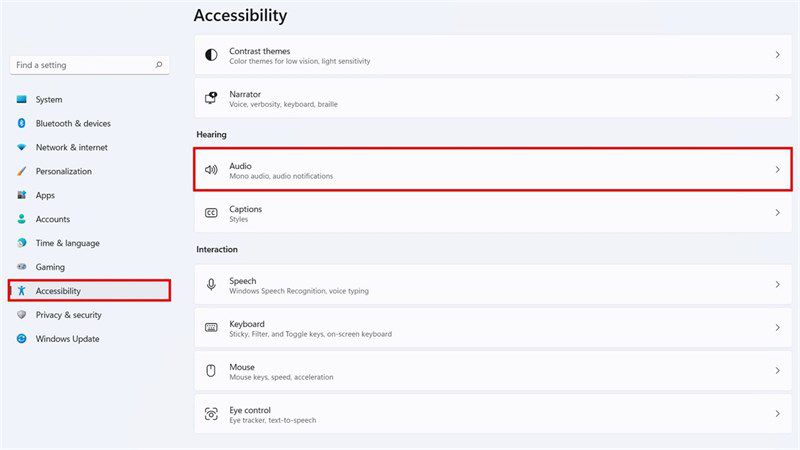The width and height of the screenshot is (800, 450).
Task: Click the Audio speaker icon
Action: tap(211, 169)
